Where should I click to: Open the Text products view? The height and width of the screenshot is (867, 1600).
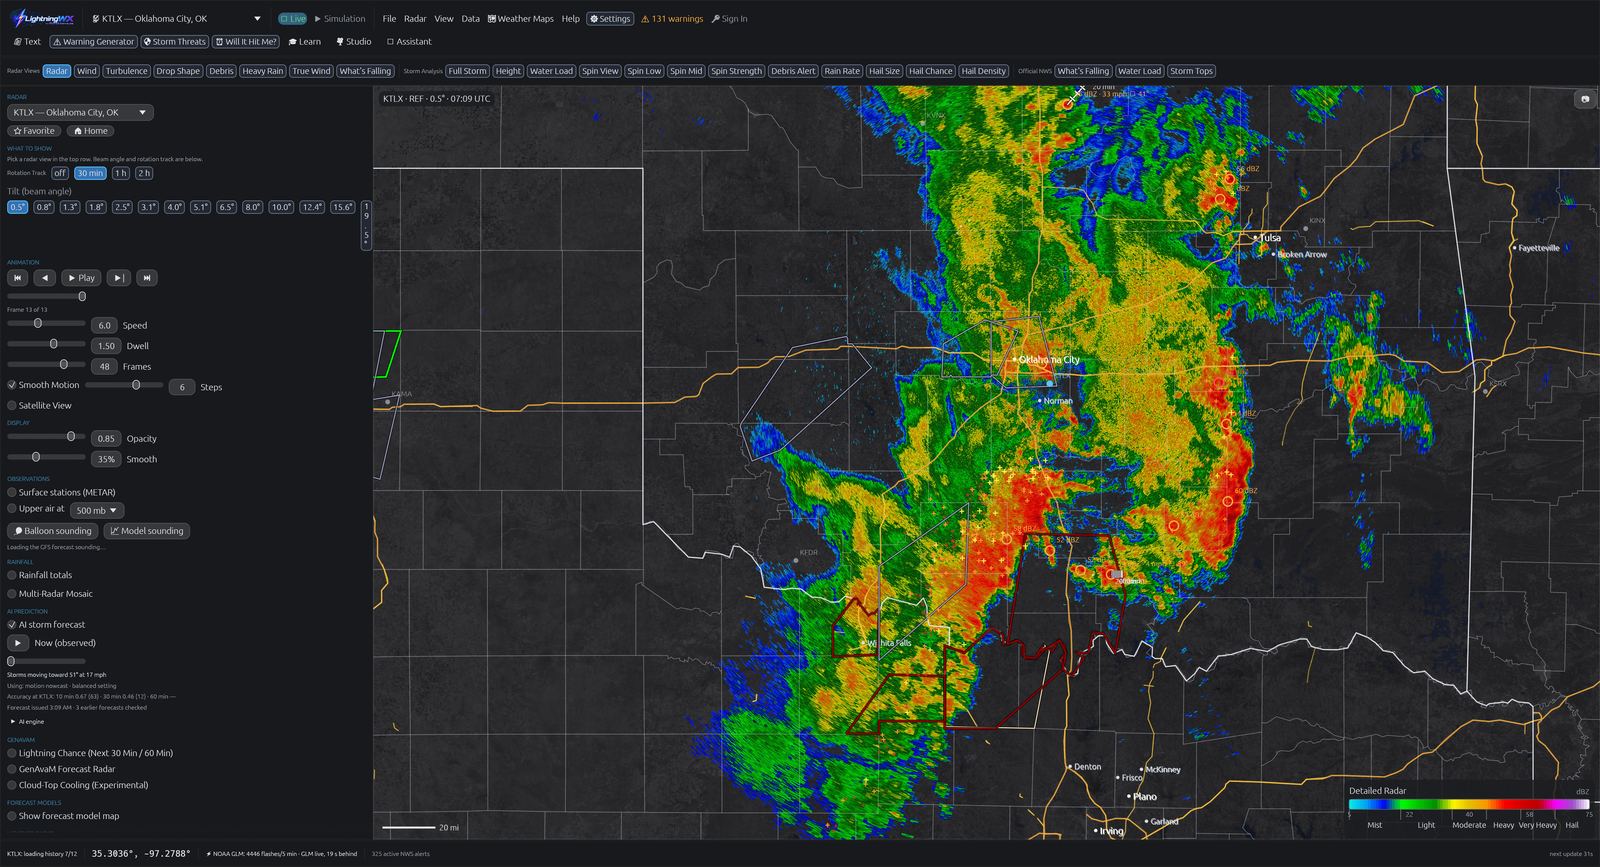(x=27, y=42)
